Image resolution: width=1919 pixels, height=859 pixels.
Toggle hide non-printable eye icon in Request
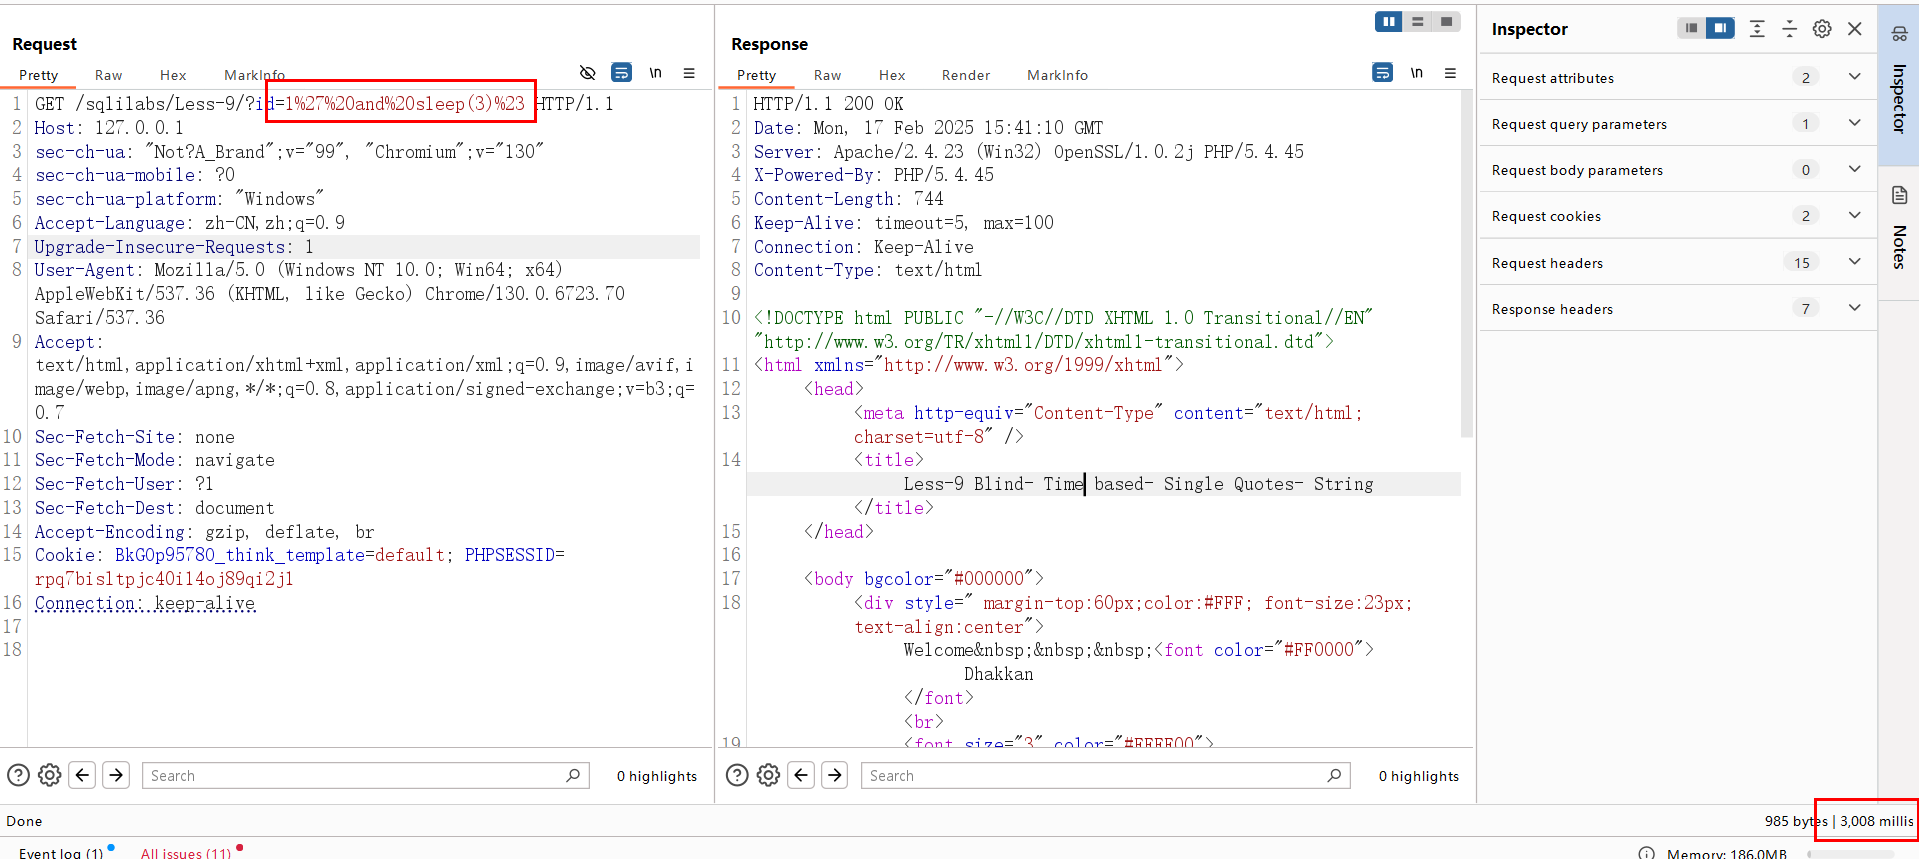point(588,73)
